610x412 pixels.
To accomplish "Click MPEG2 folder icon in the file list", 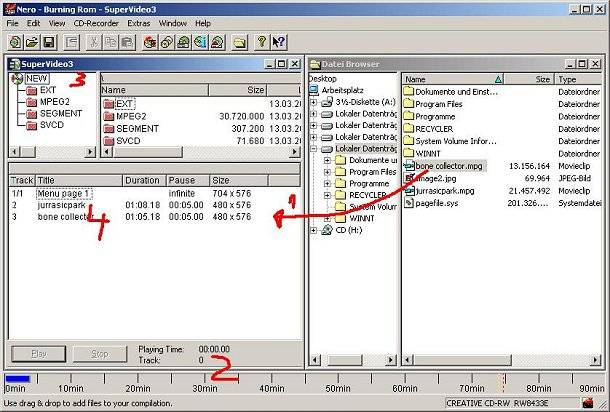I will pos(109,116).
